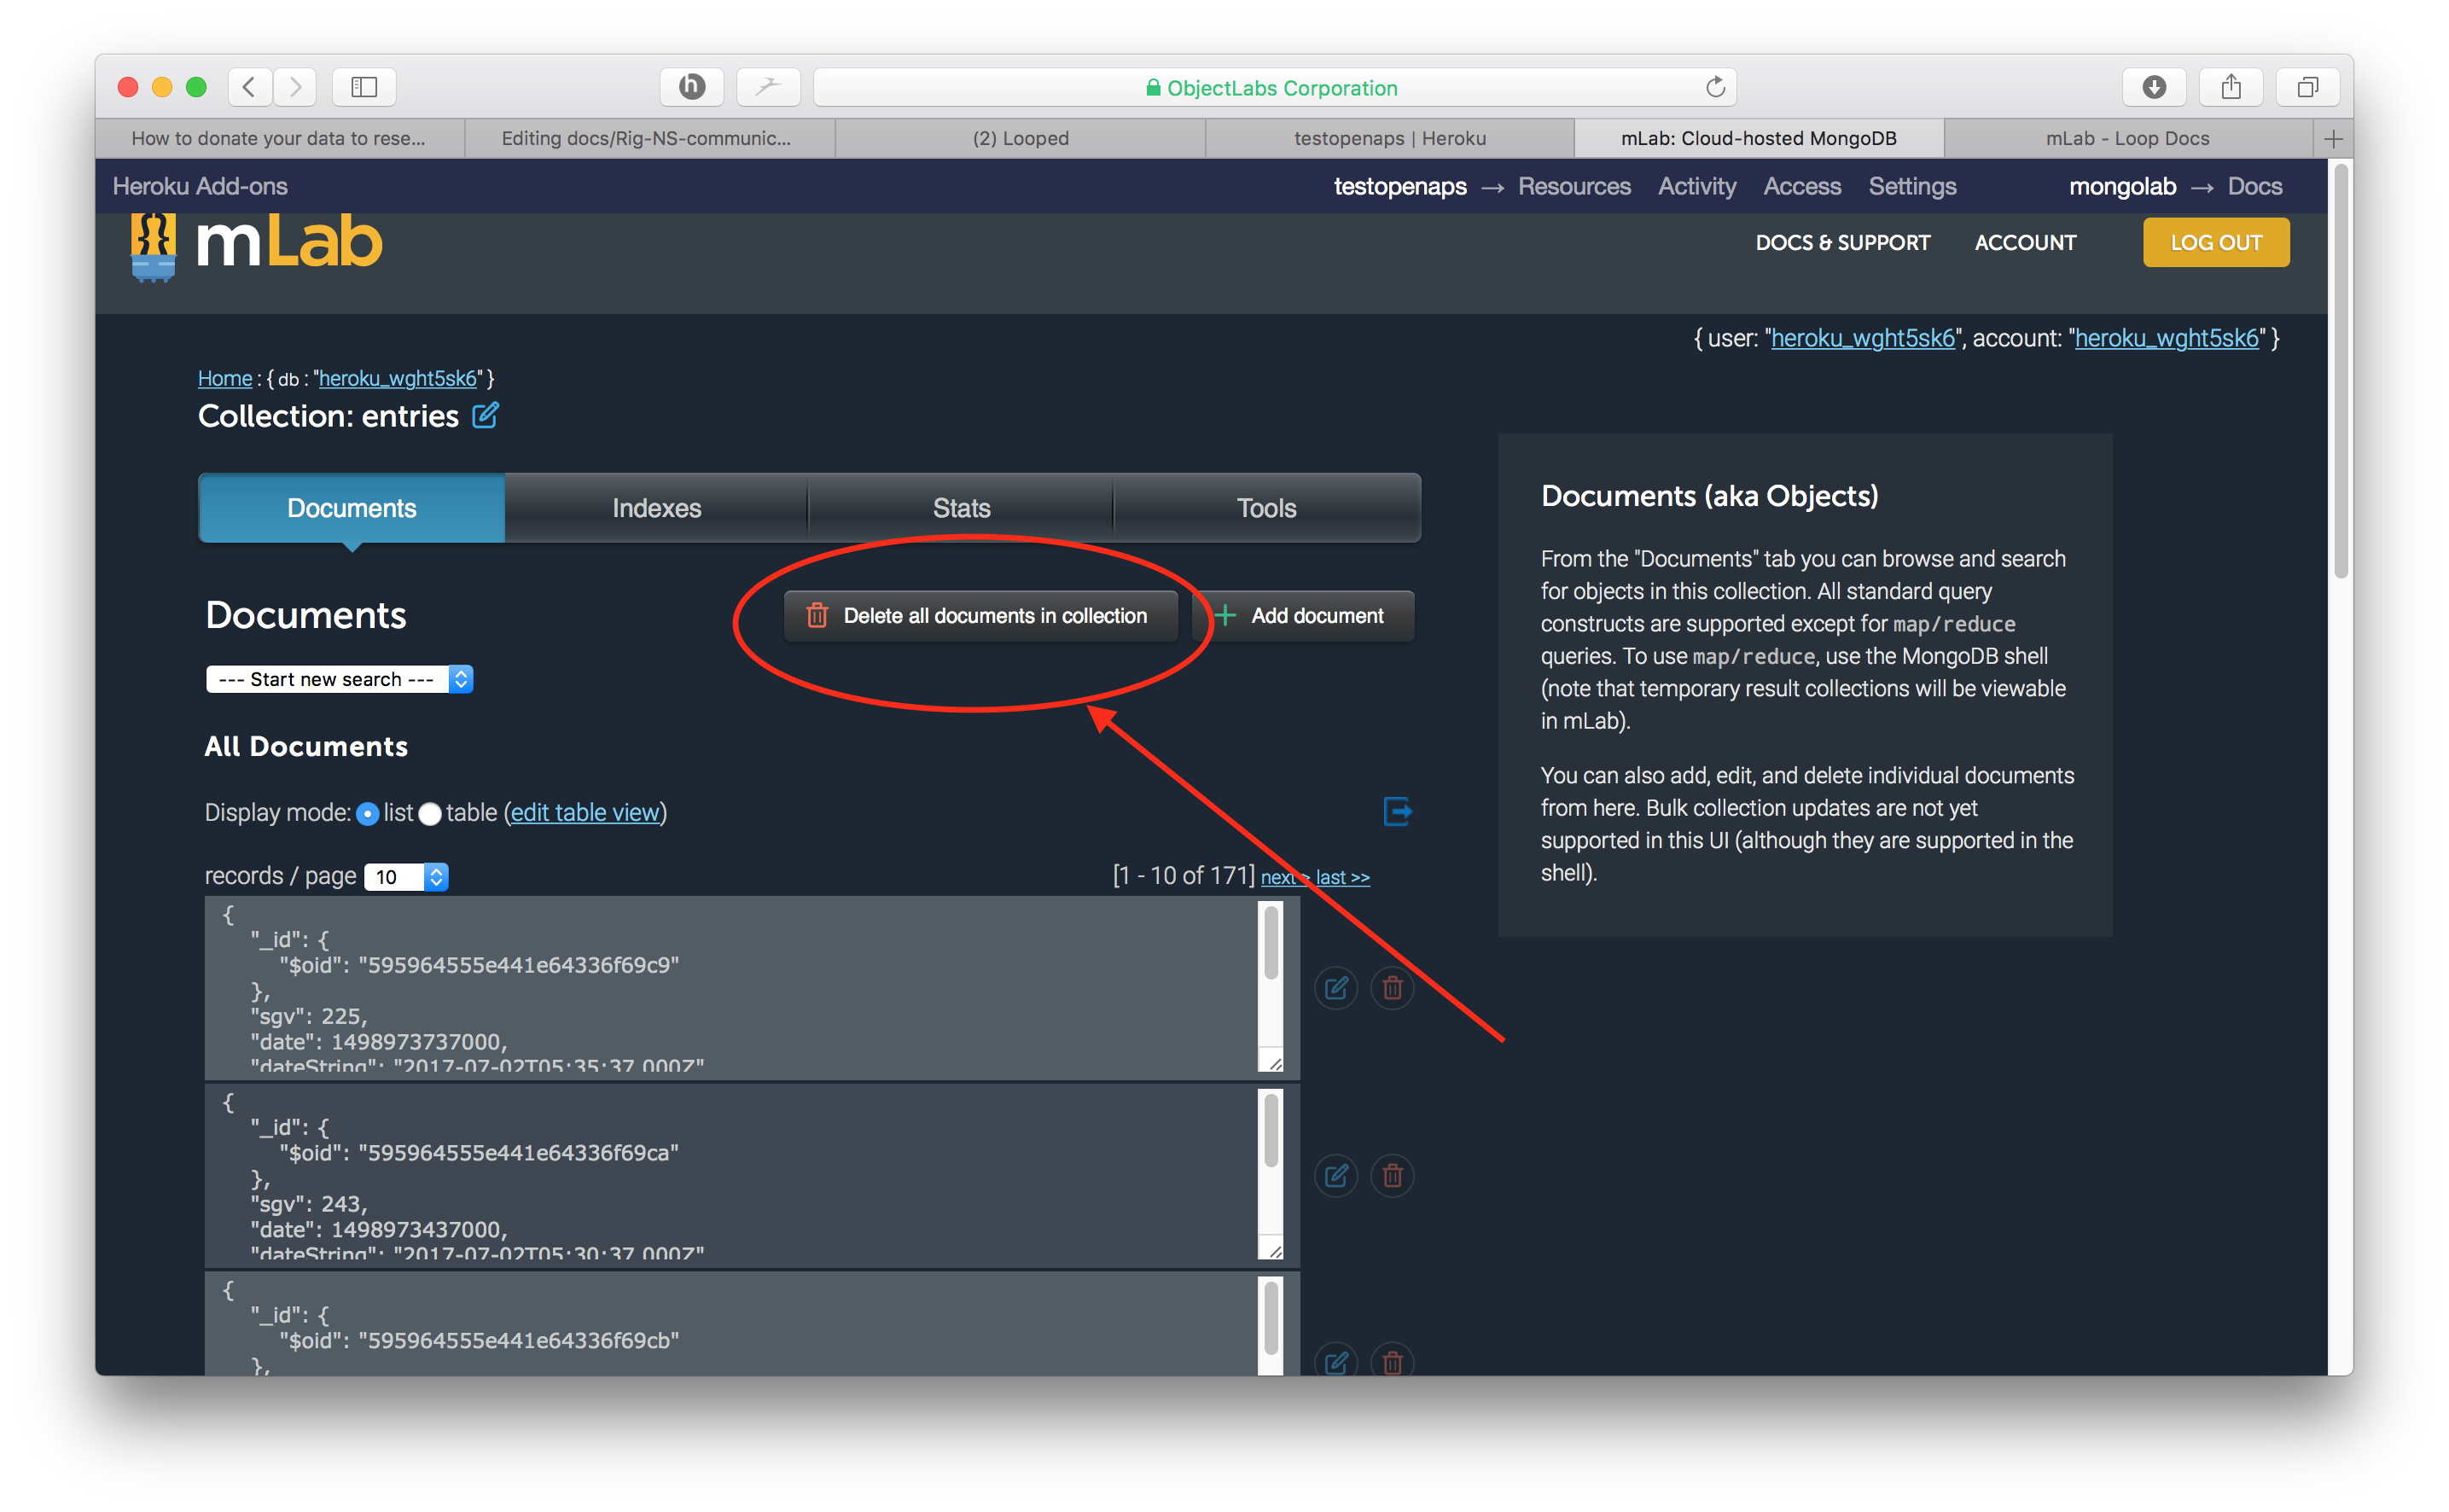Open the Start new search dropdown
The width and height of the screenshot is (2449, 1512).
click(339, 679)
